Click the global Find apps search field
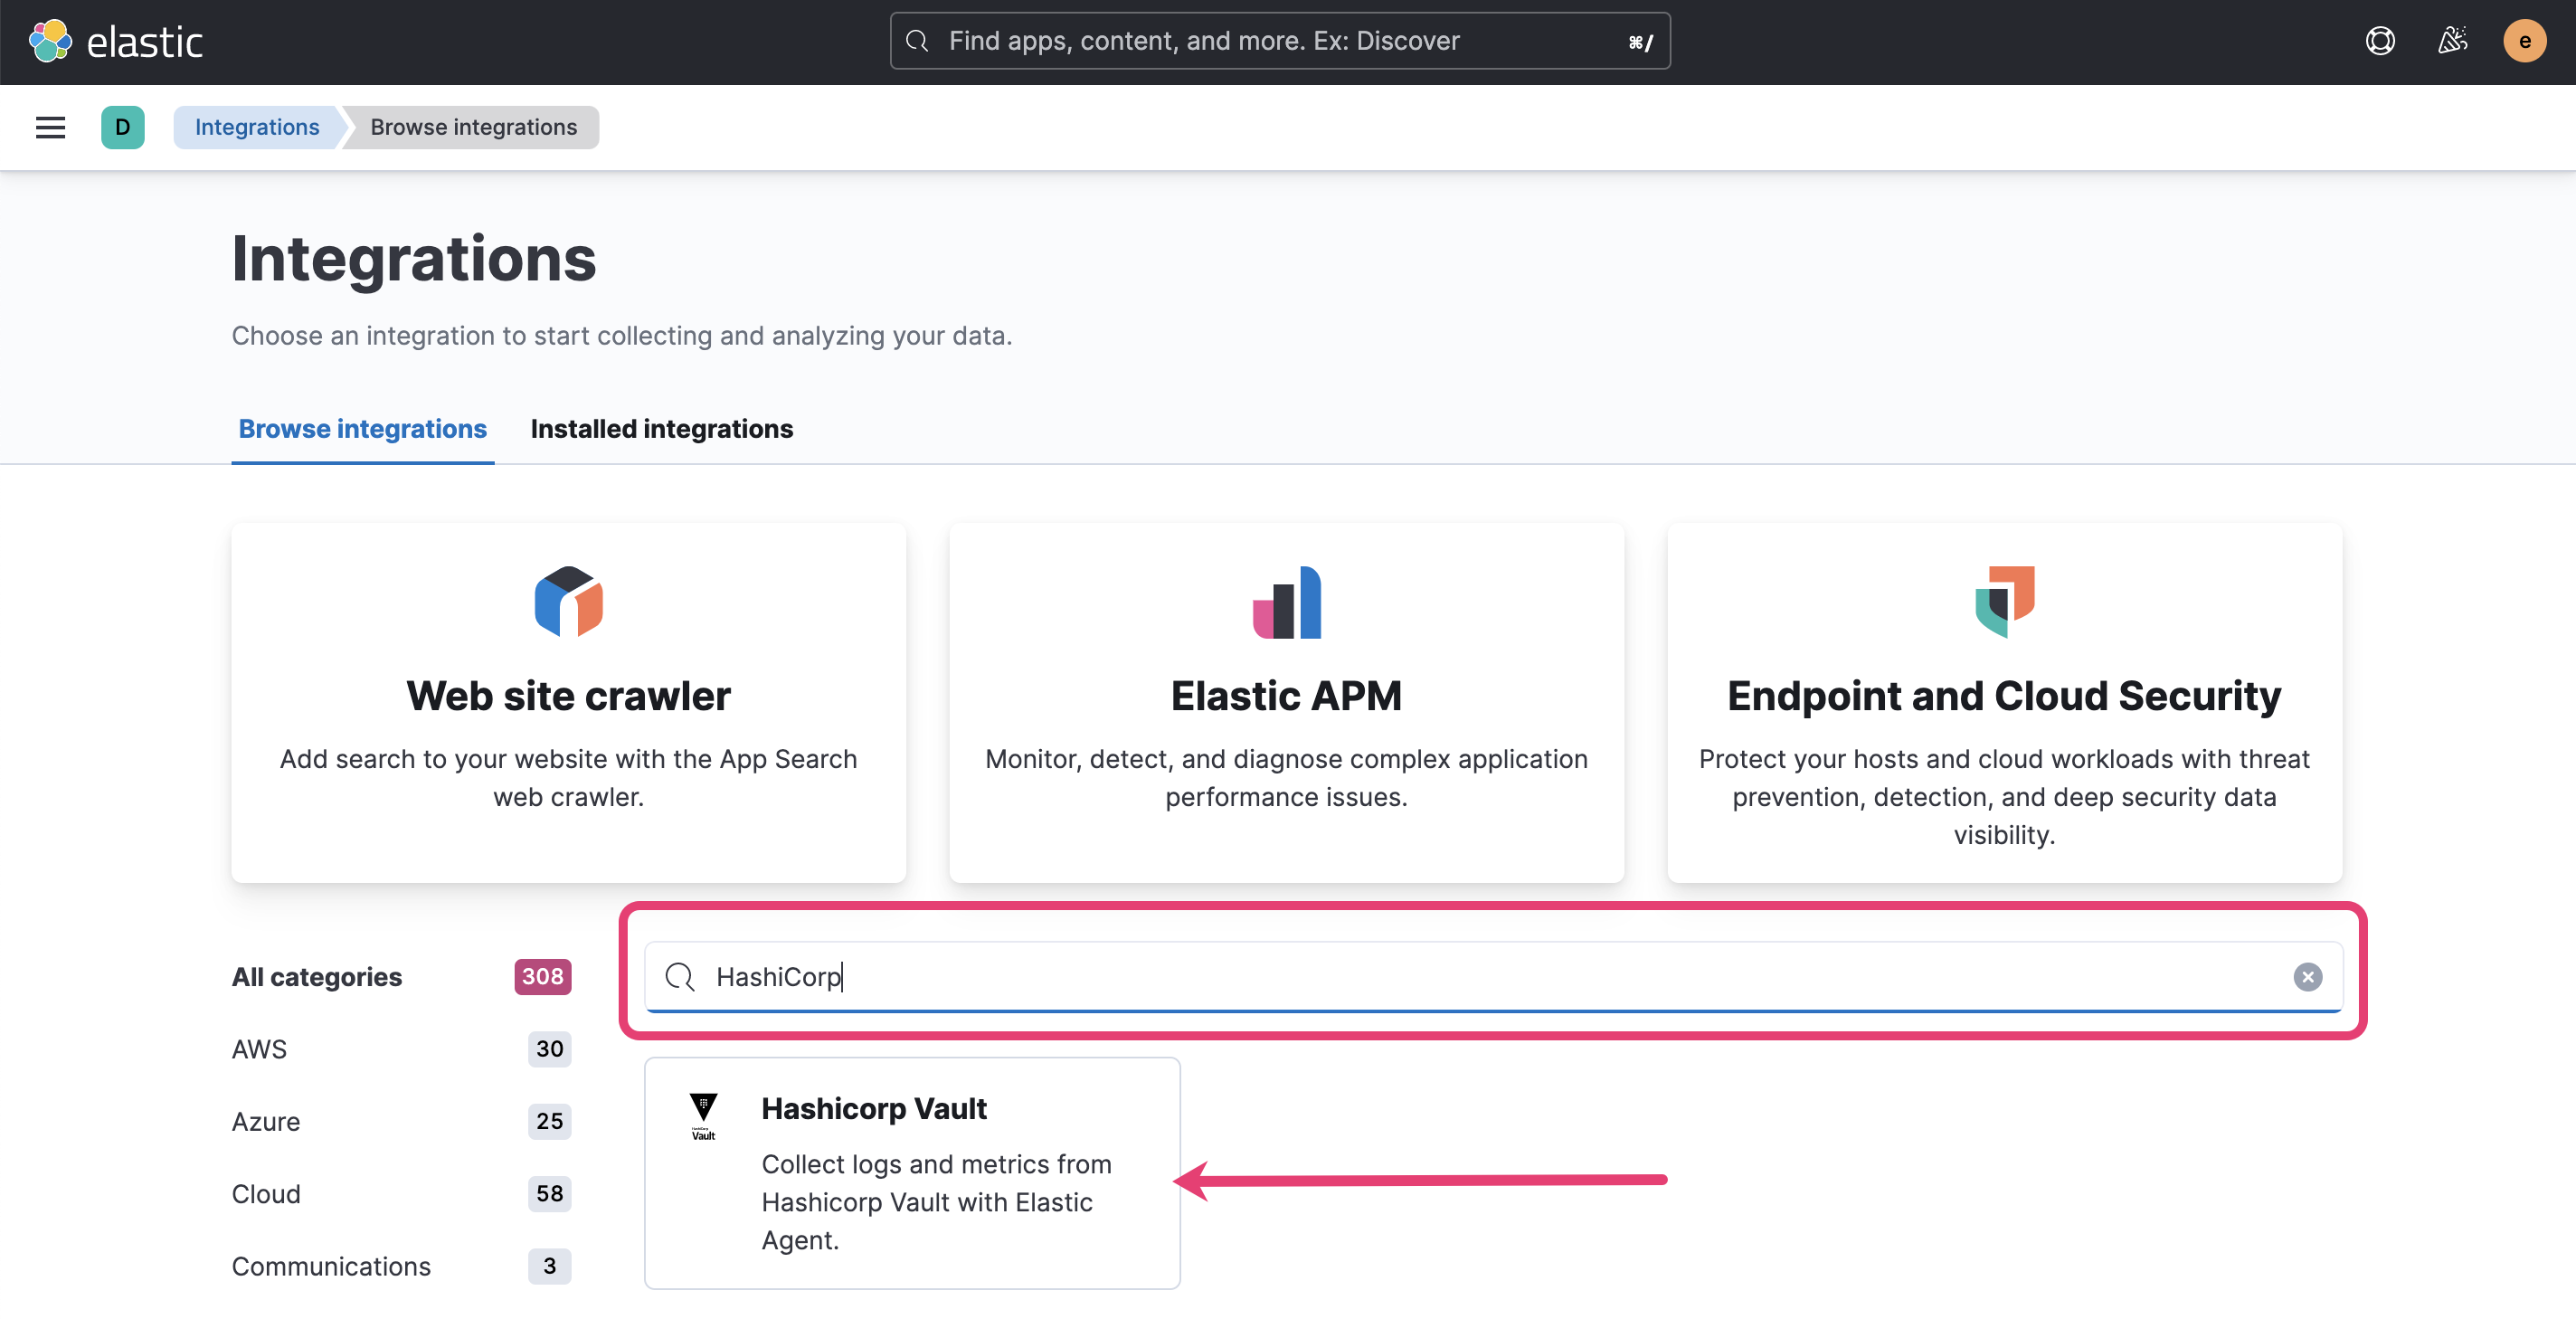 [x=1279, y=40]
